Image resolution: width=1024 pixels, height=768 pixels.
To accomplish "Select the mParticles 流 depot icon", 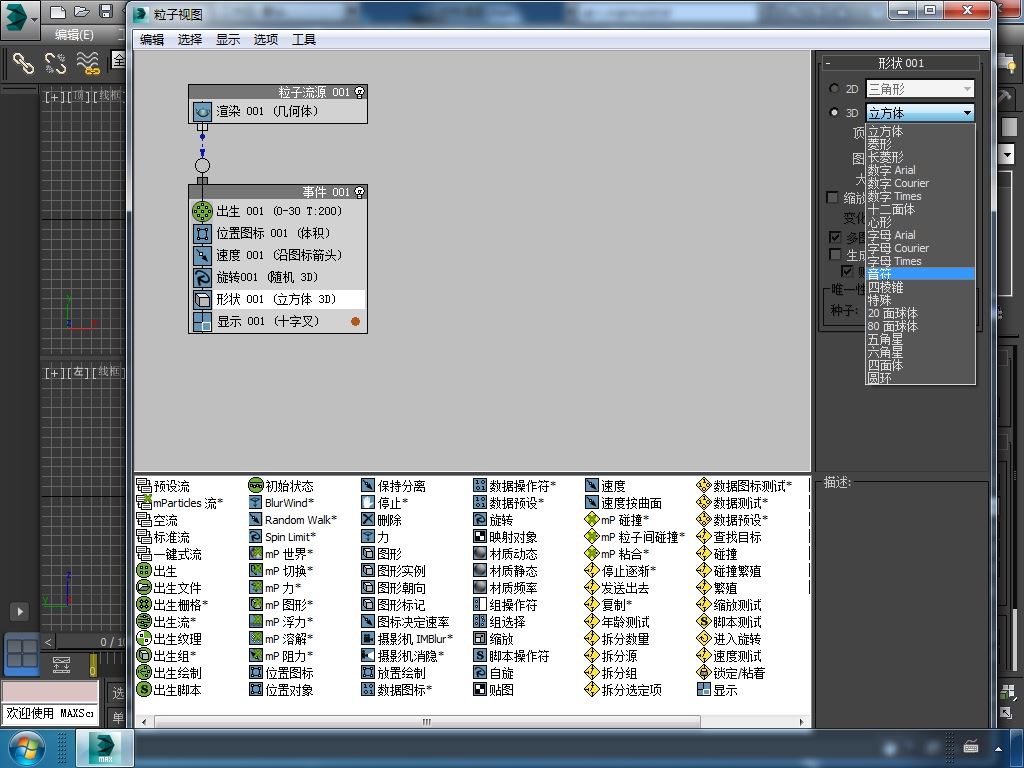I will 144,502.
